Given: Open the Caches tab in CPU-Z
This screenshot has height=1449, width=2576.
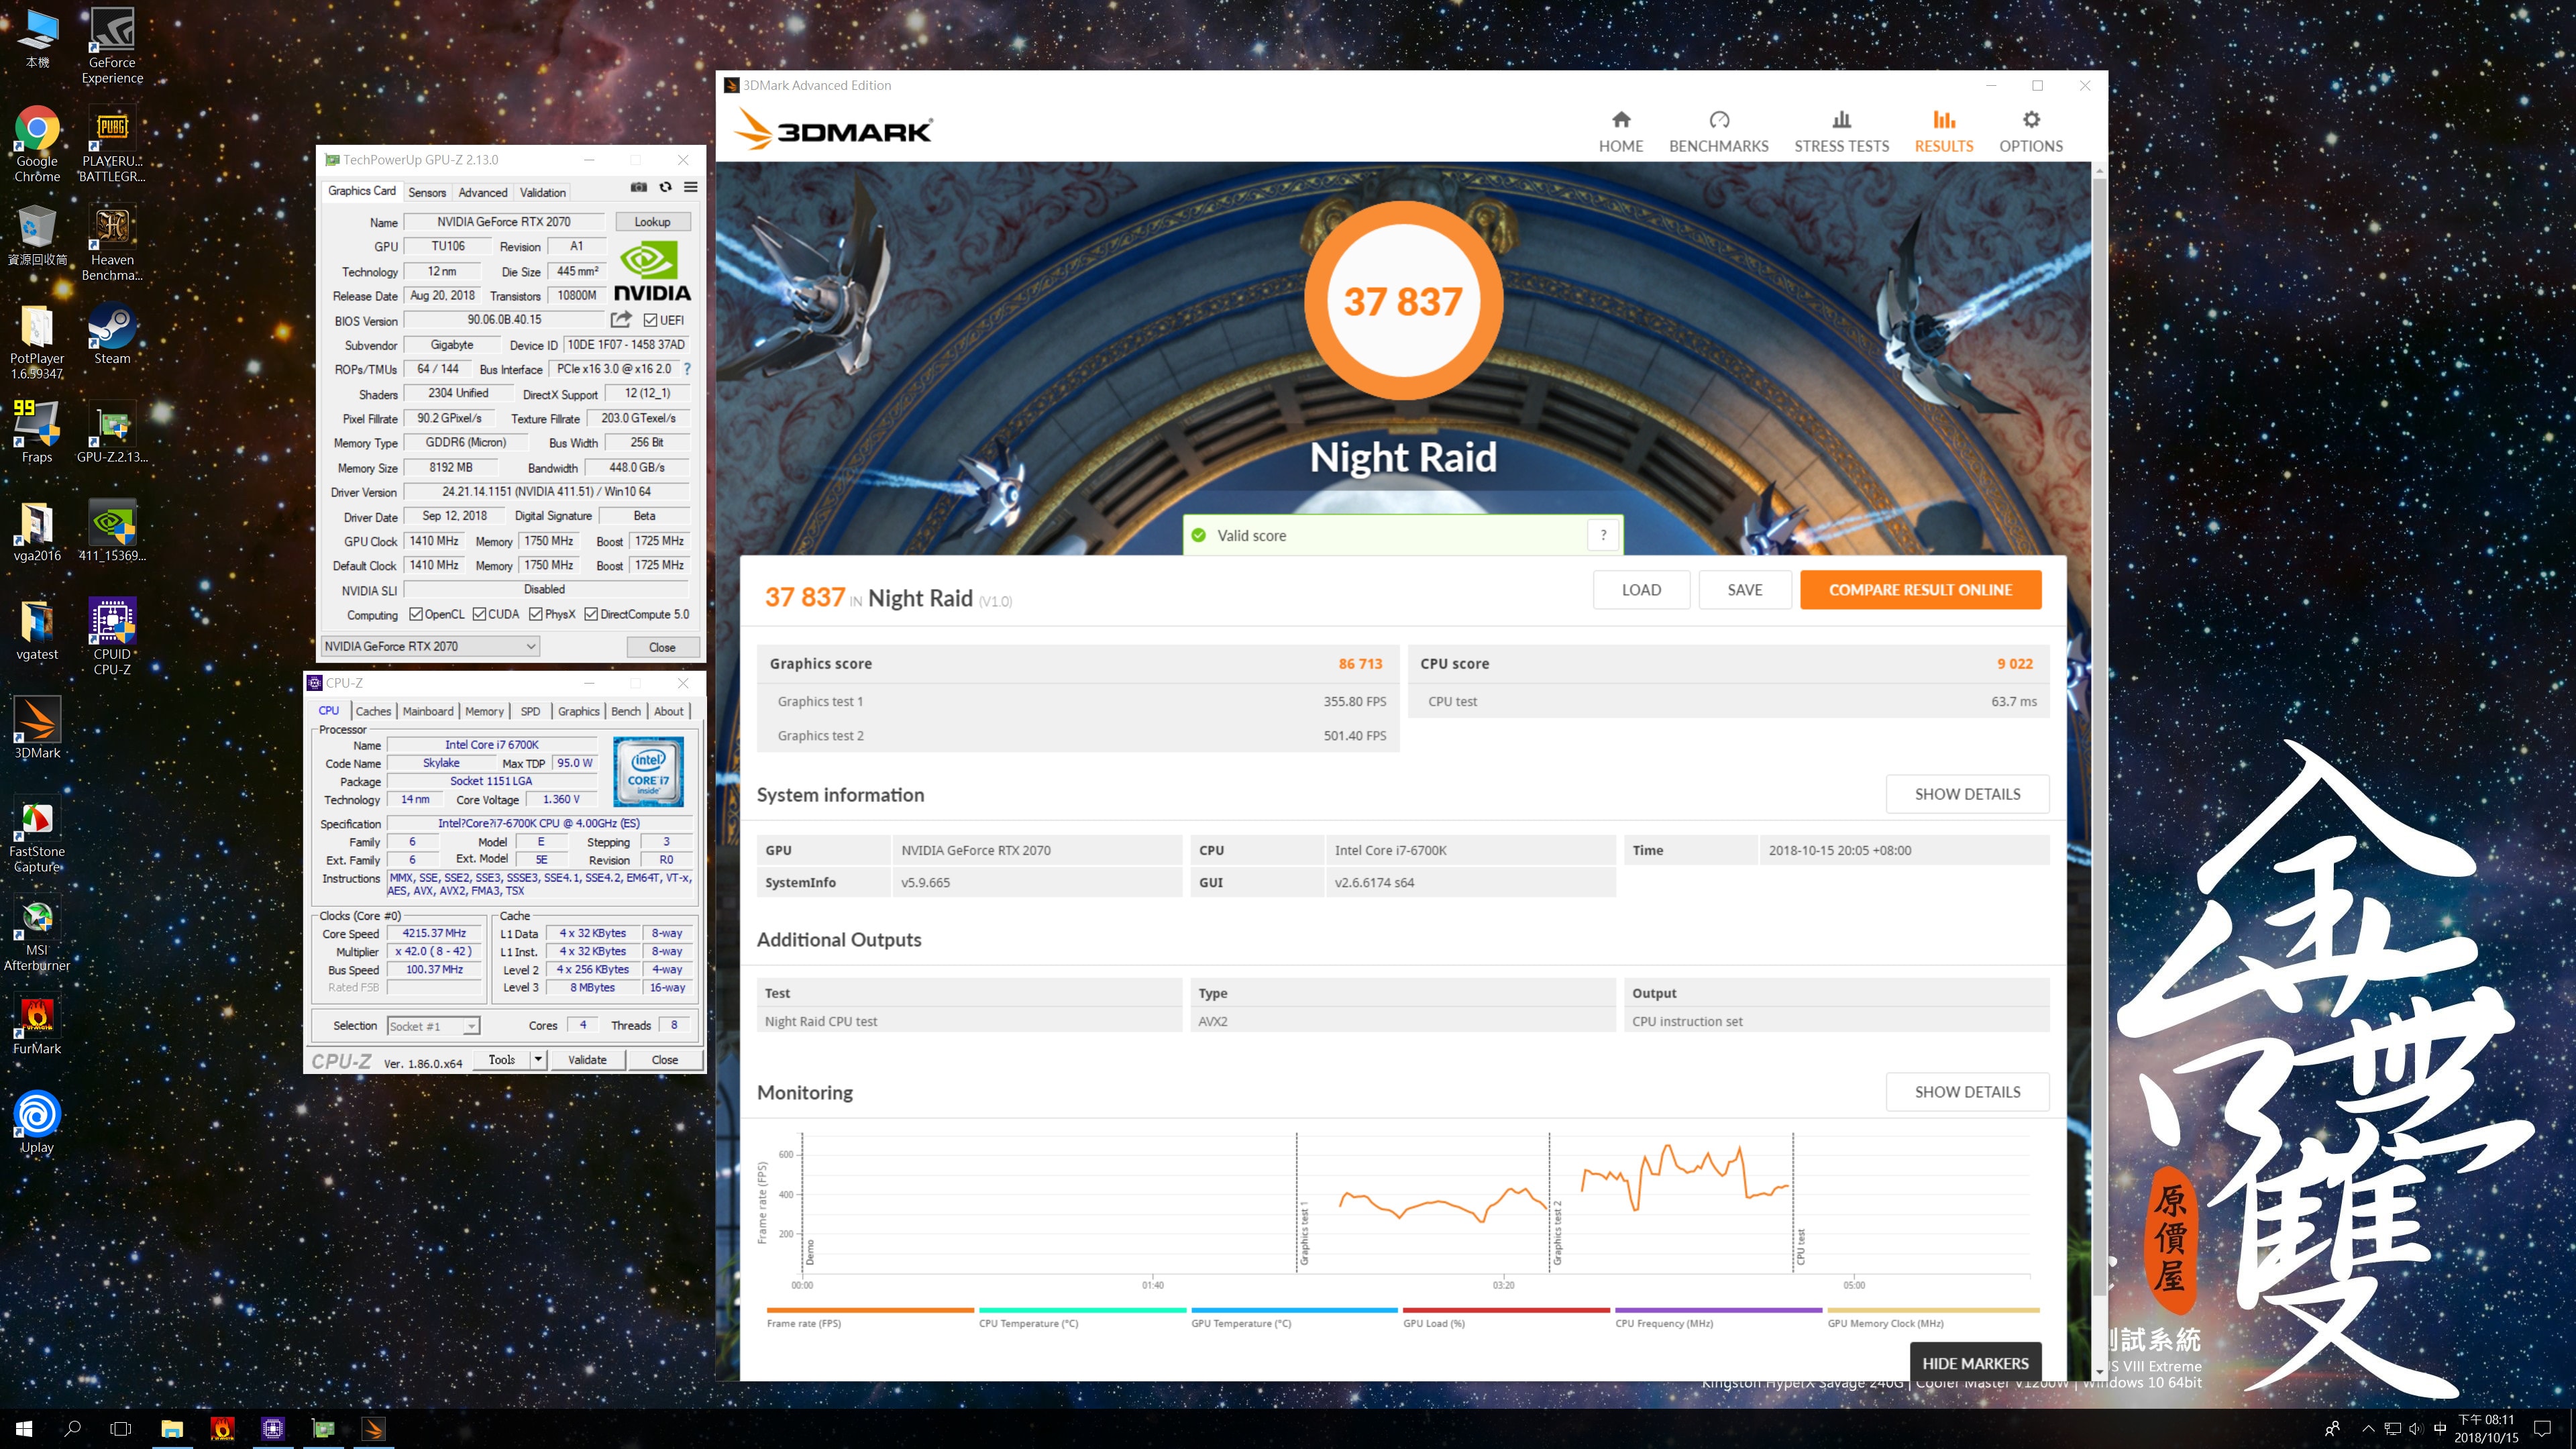Looking at the screenshot, I should pos(373,711).
